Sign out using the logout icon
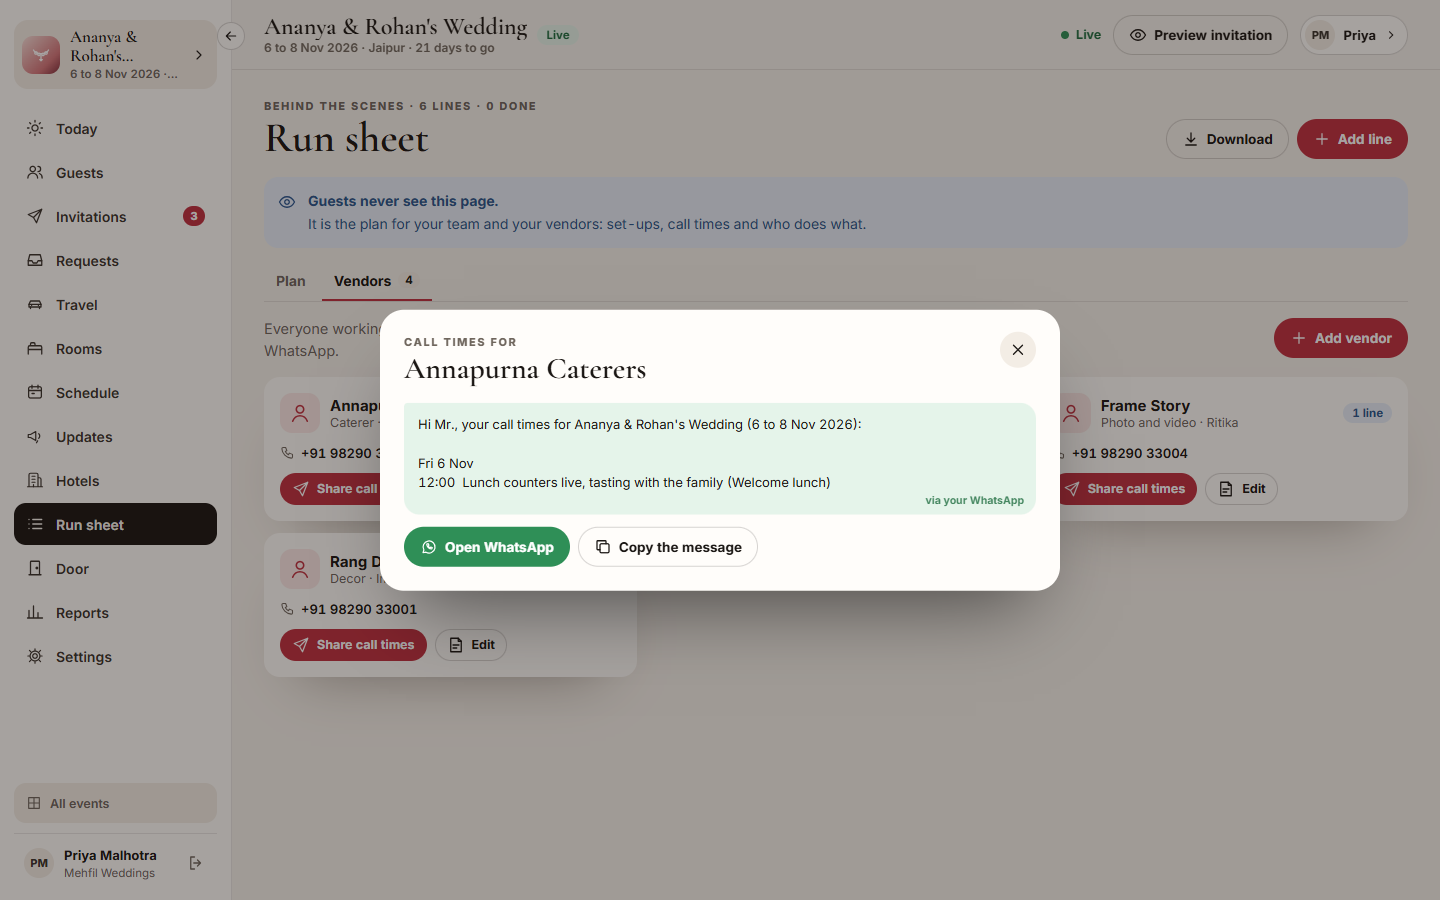This screenshot has width=1440, height=900. pyautogui.click(x=196, y=863)
